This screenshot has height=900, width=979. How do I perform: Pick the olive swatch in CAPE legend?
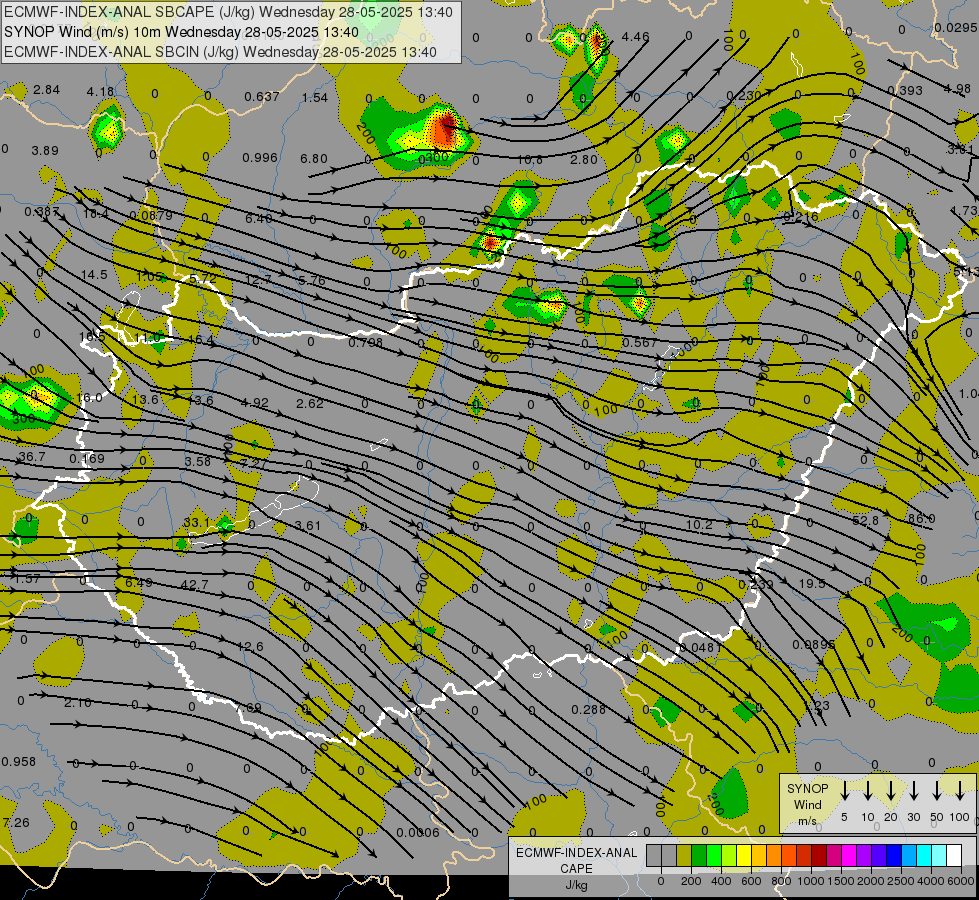point(684,855)
